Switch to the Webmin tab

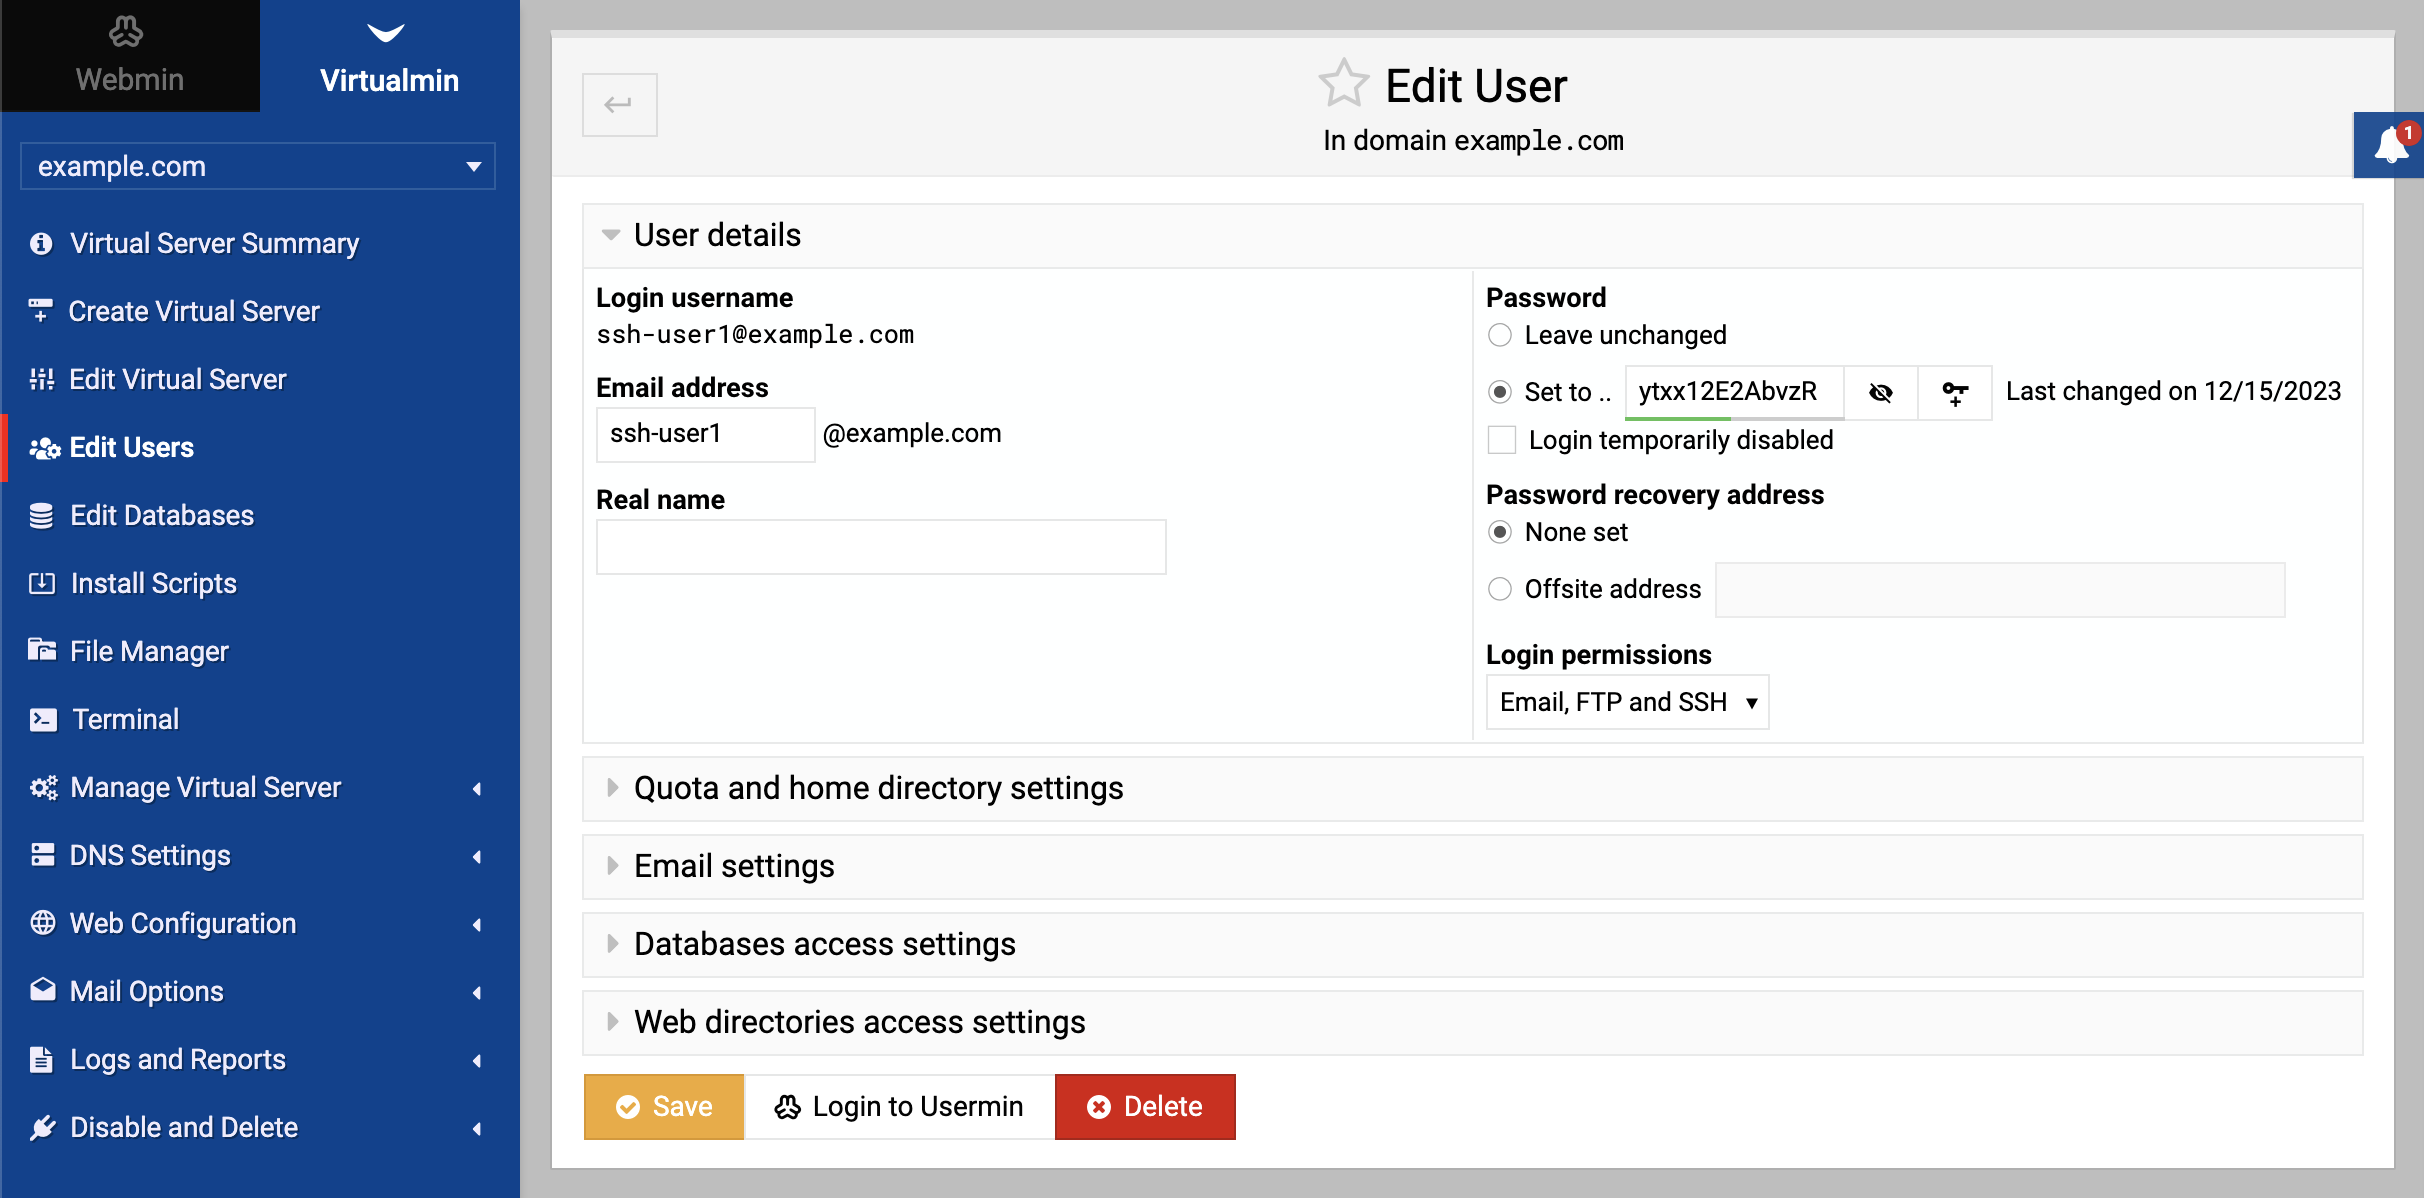tap(130, 56)
